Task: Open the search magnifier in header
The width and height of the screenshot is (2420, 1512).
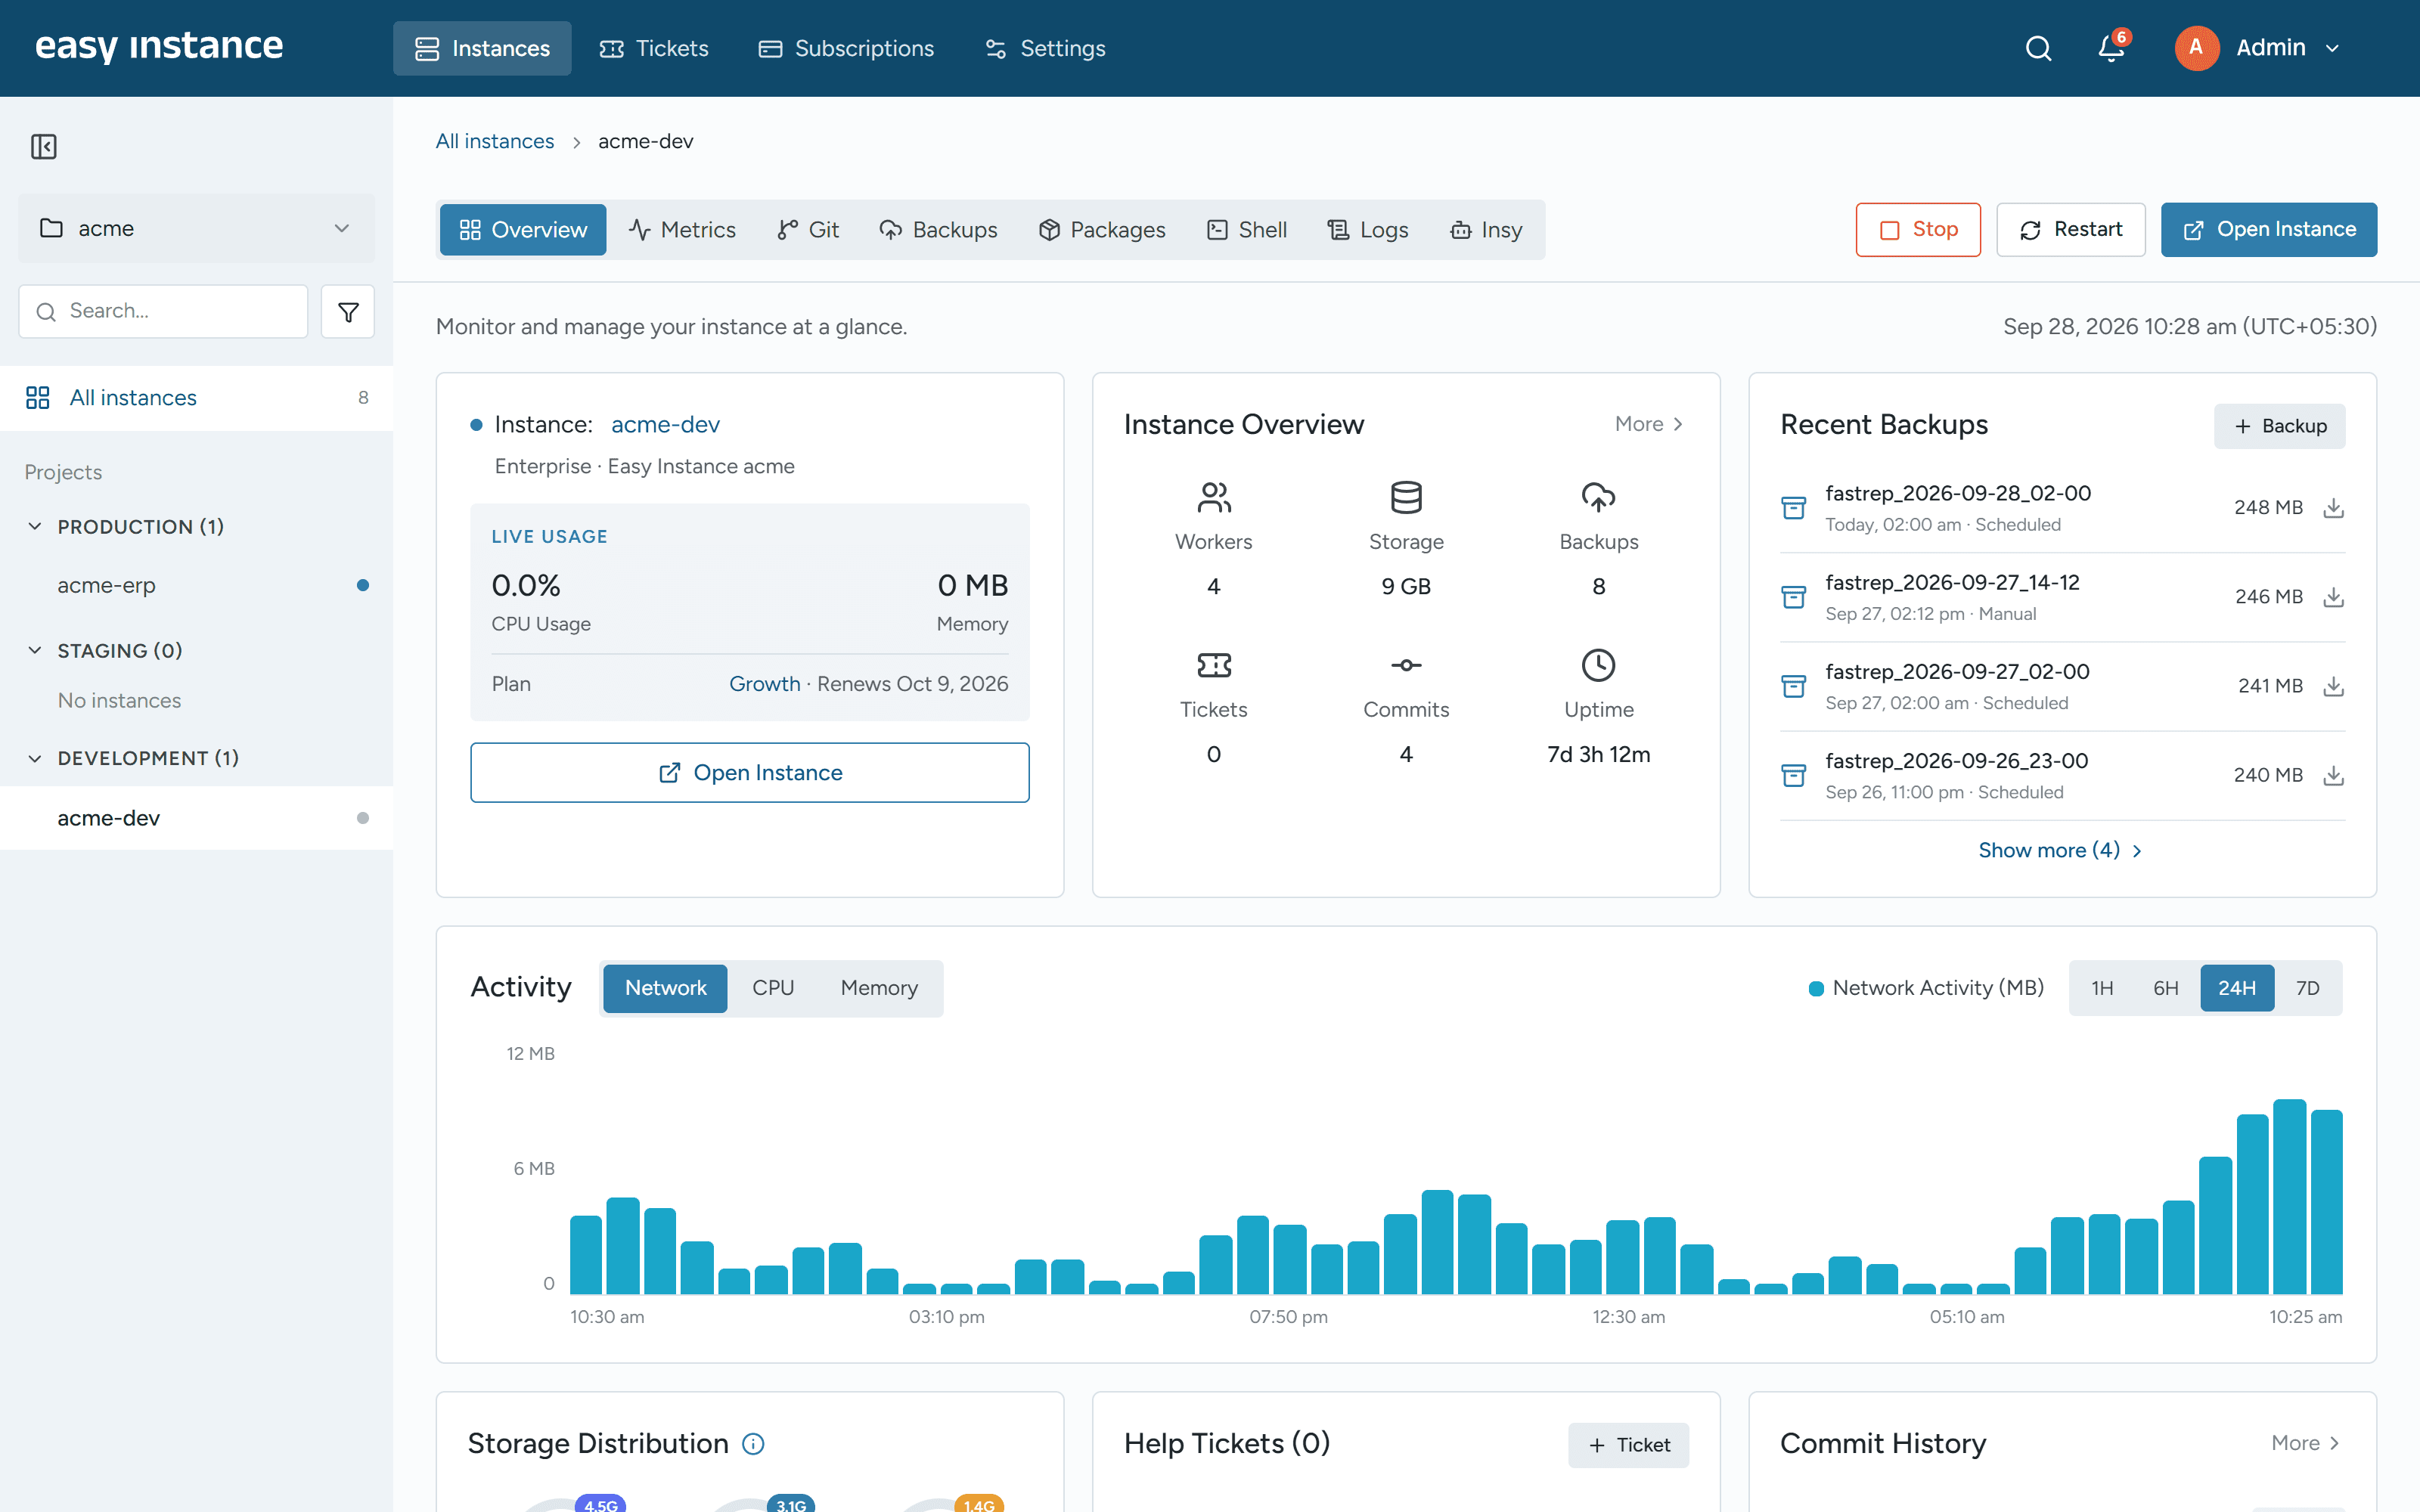Action: 2038,48
